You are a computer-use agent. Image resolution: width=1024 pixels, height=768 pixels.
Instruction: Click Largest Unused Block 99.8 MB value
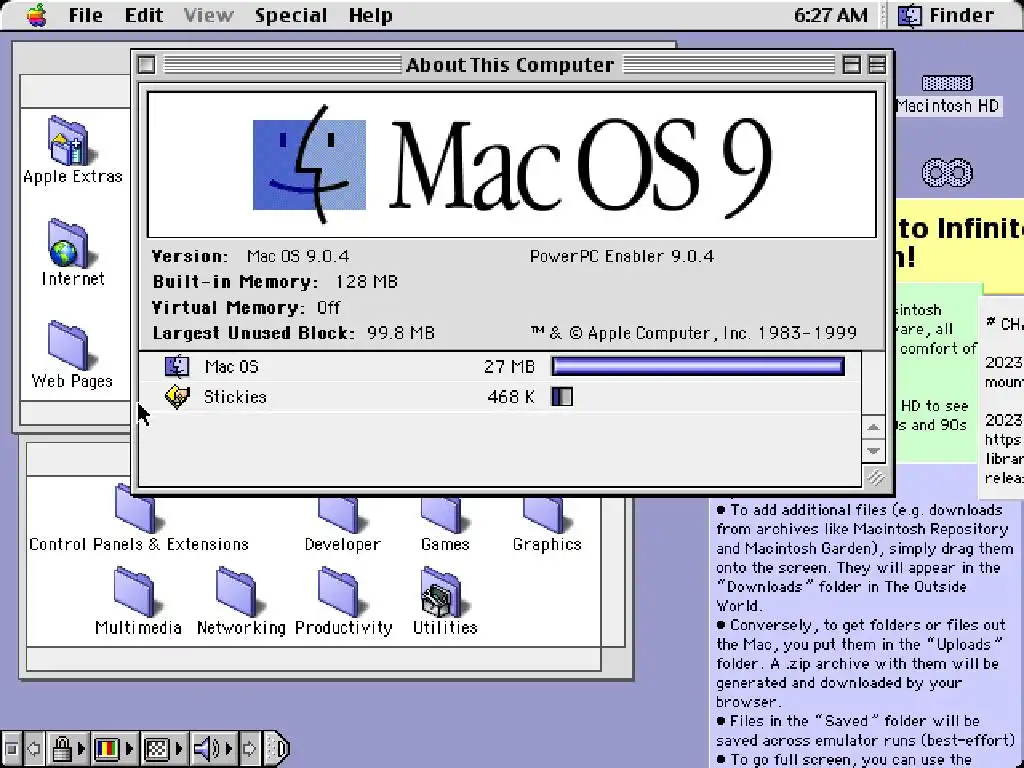[400, 333]
